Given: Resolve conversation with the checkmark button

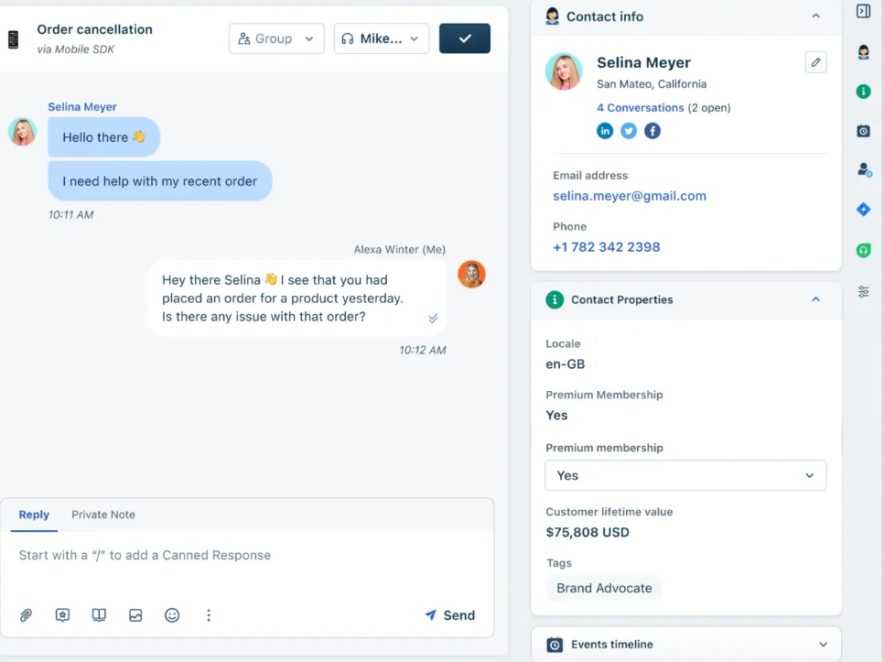Looking at the screenshot, I should (465, 38).
